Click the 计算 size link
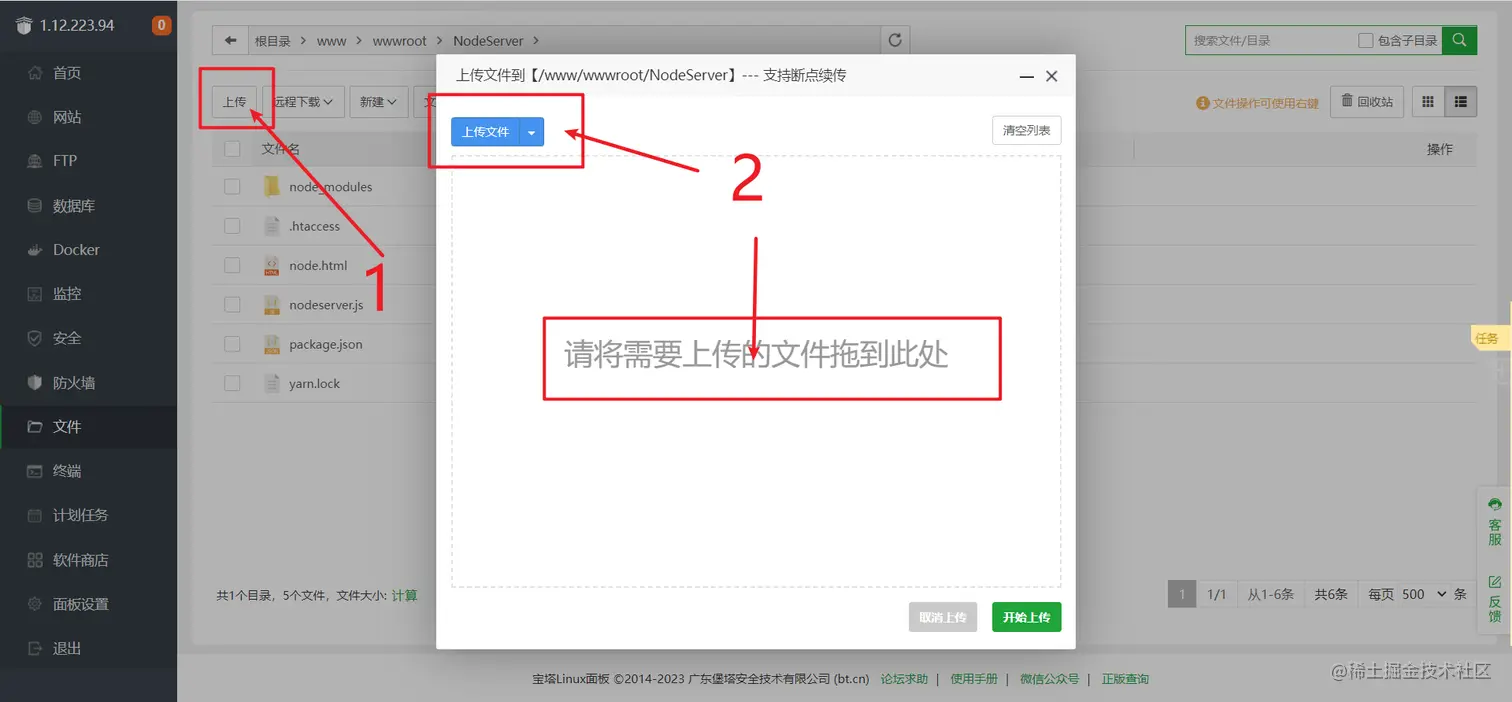Image resolution: width=1512 pixels, height=702 pixels. (404, 595)
